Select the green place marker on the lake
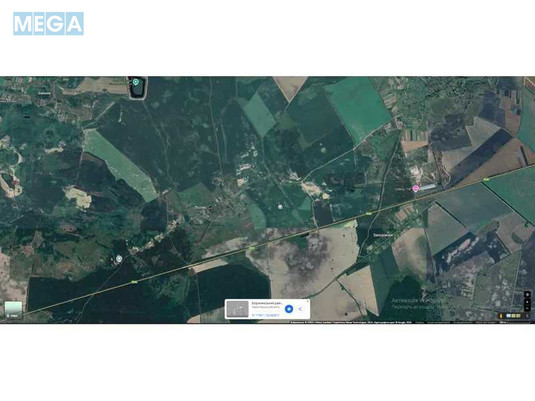 (136, 82)
